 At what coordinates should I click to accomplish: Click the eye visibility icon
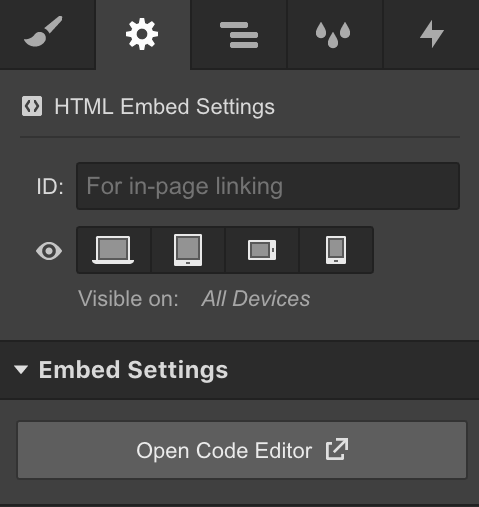click(49, 251)
